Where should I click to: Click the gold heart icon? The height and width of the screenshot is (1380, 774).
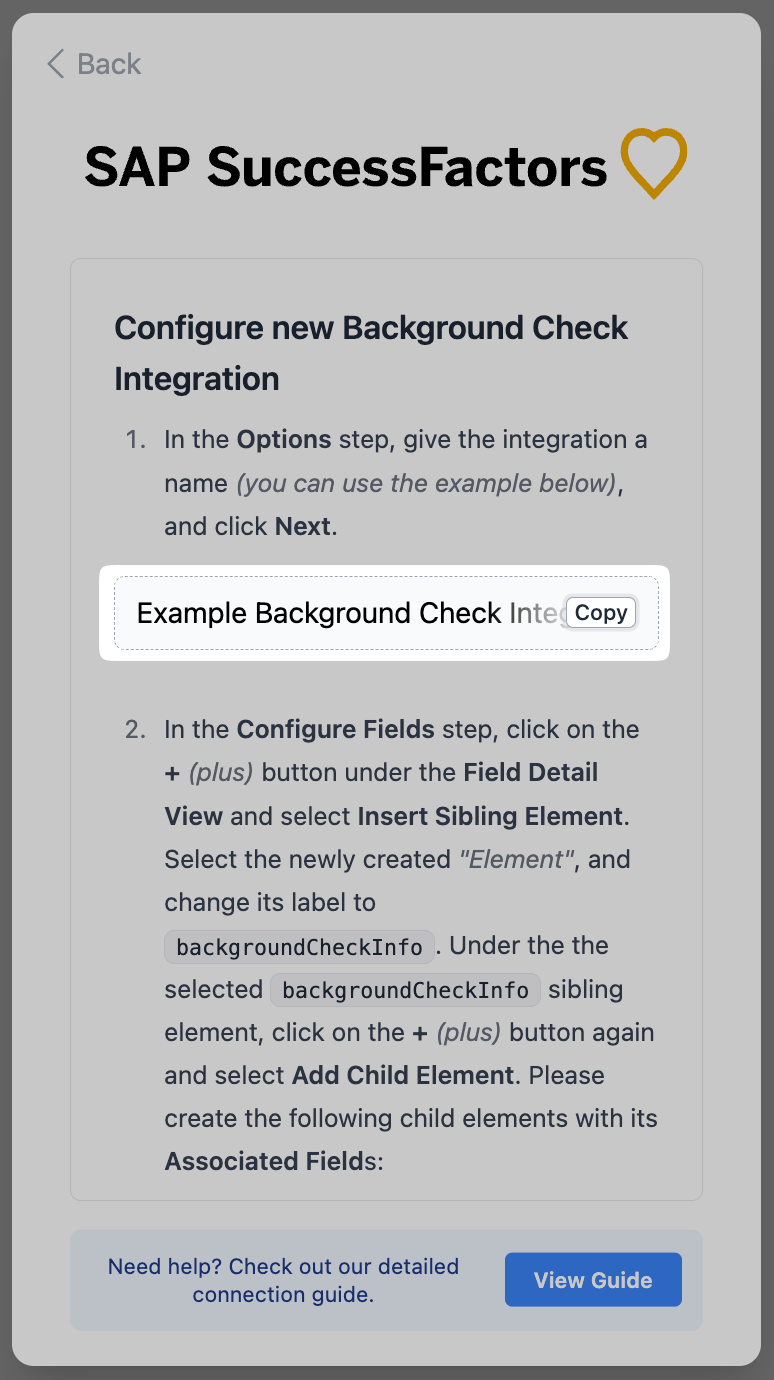click(653, 162)
